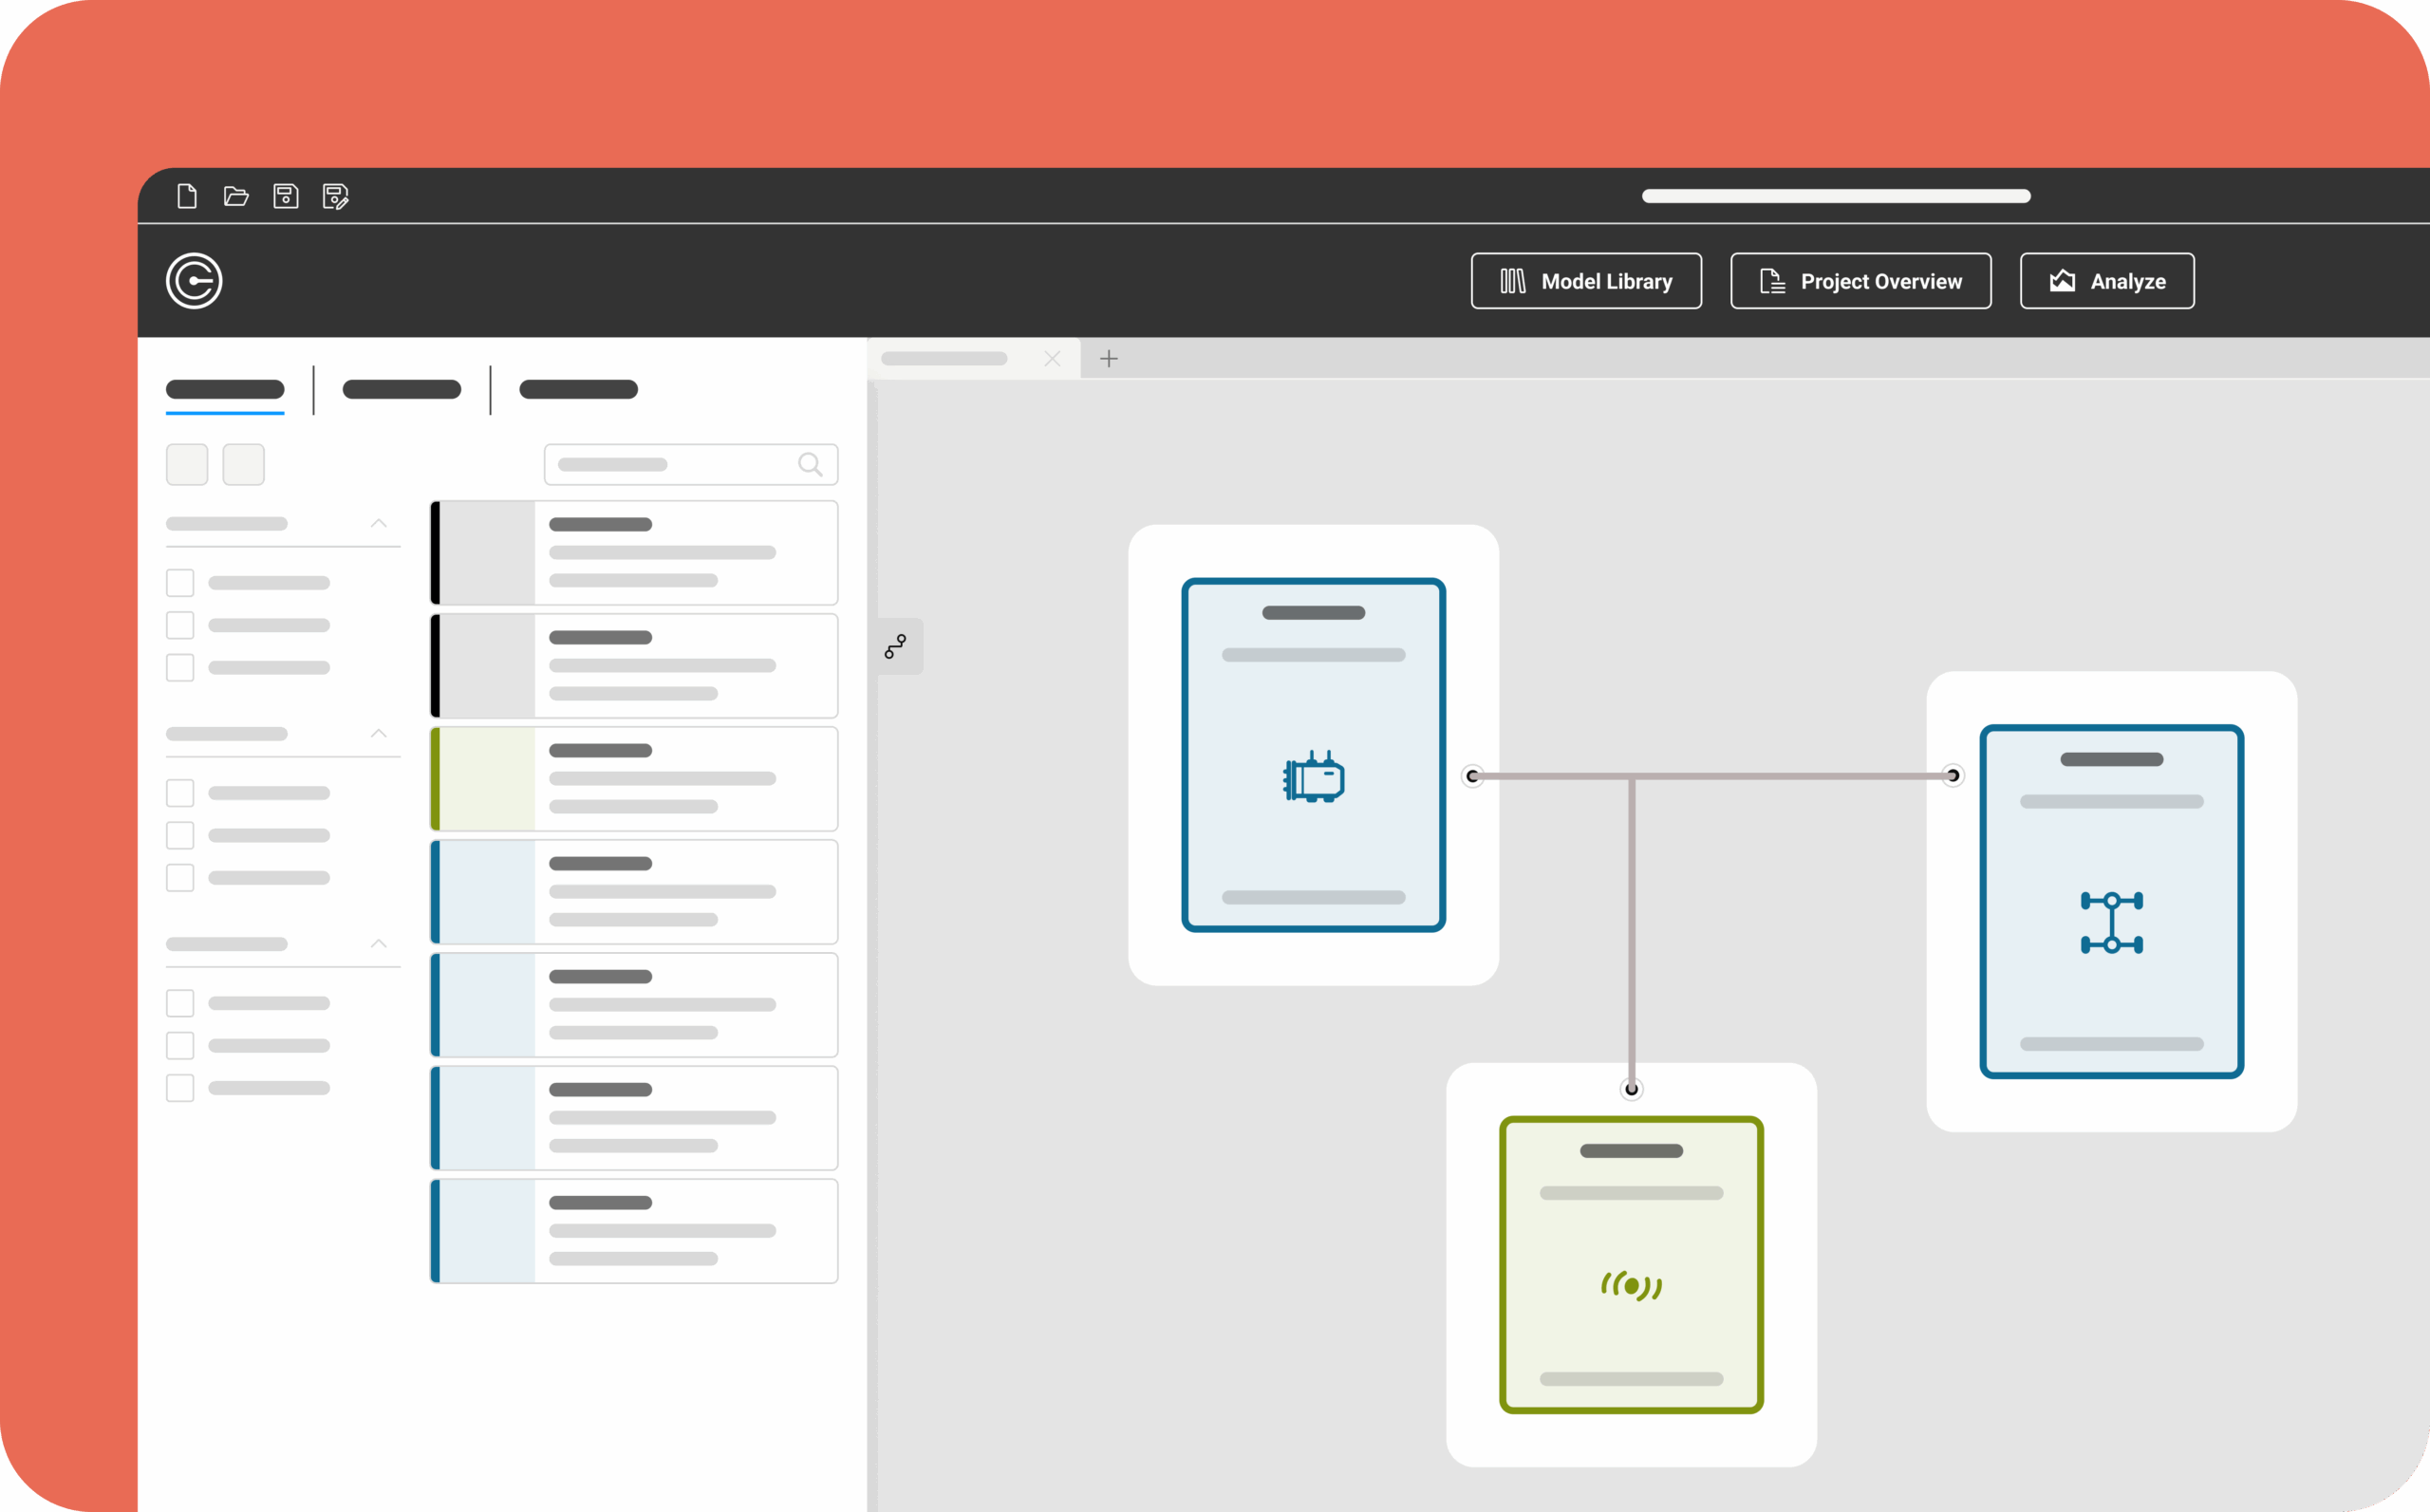2430x1512 pixels.
Task: Click the open folder icon
Action: pyautogui.click(x=236, y=196)
